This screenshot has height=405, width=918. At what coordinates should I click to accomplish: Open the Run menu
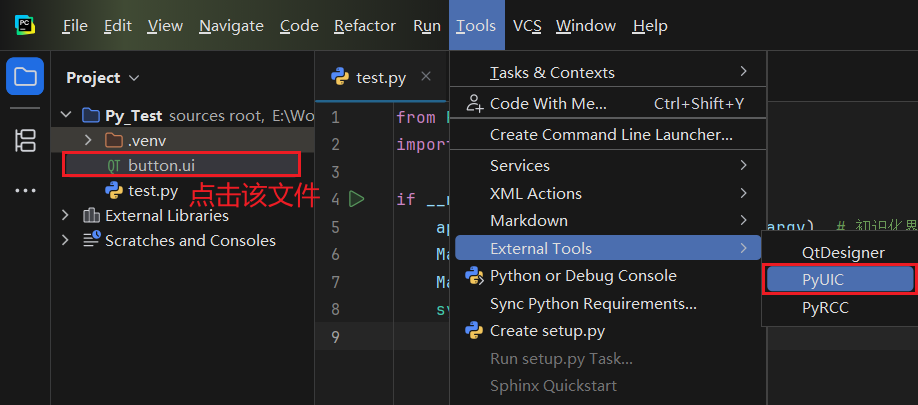pos(427,26)
